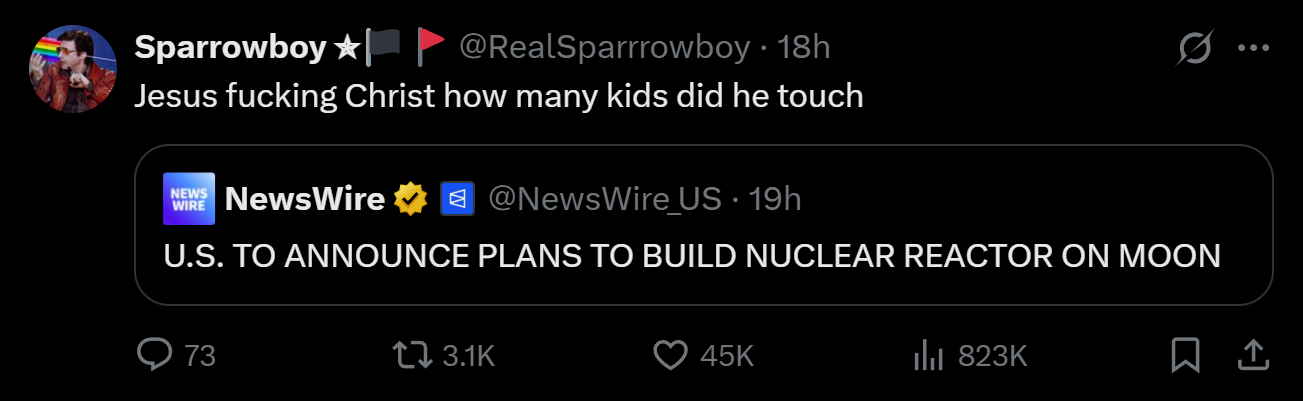Like the tweet with the heart icon
The image size is (1303, 401).
[x=671, y=354]
